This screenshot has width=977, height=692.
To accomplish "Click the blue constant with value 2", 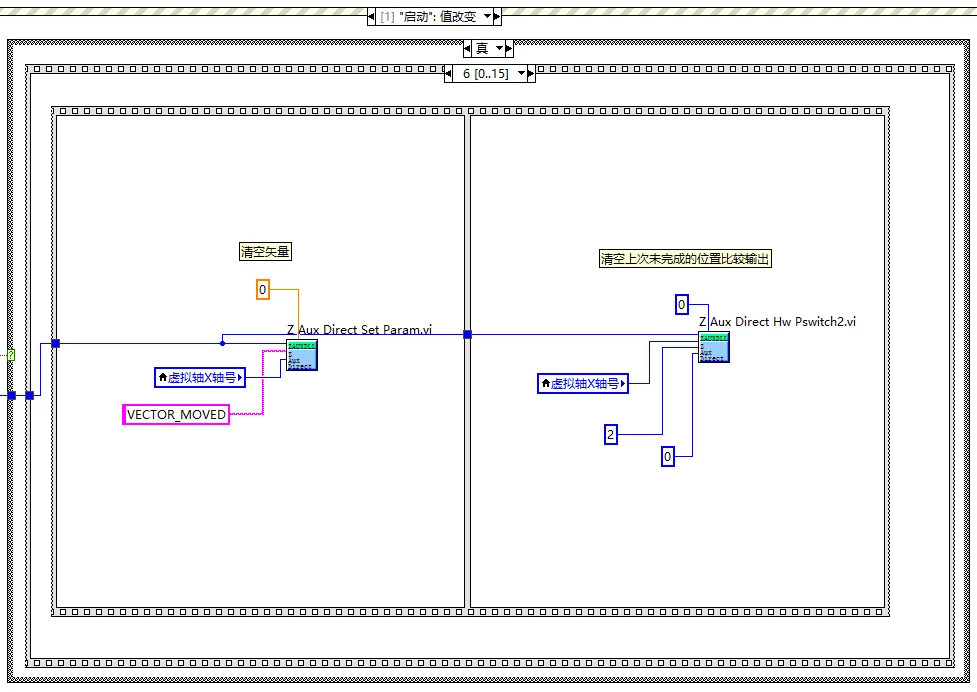I will pos(611,435).
